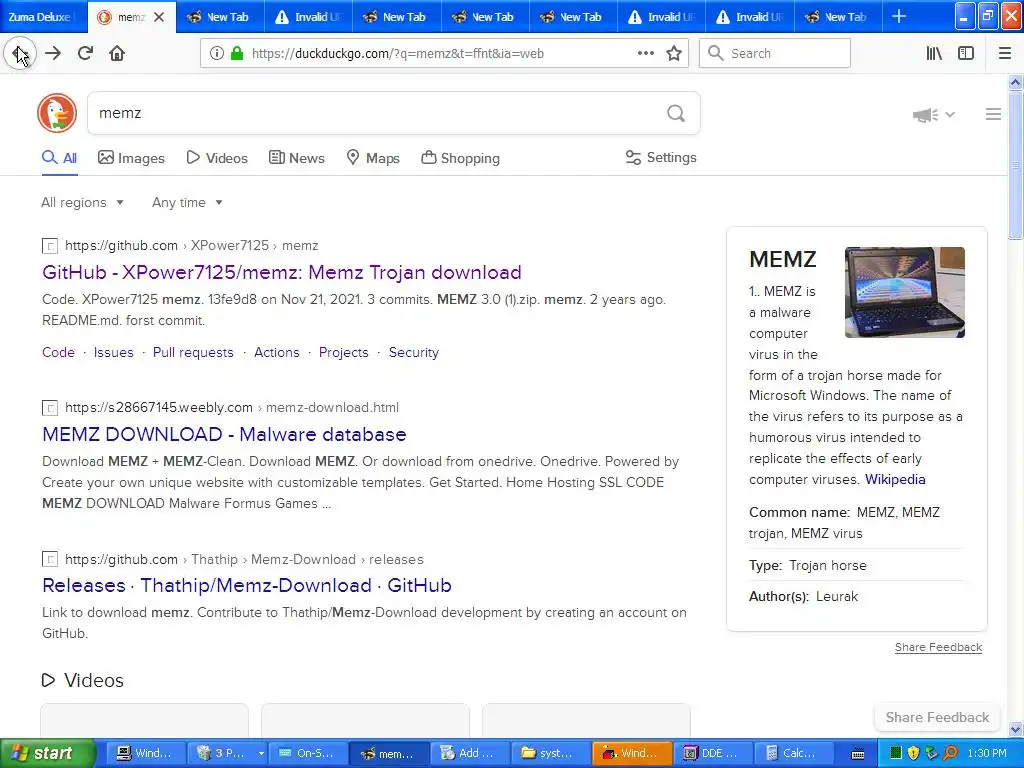
Task: Open the Firefox library icon
Action: tap(934, 54)
